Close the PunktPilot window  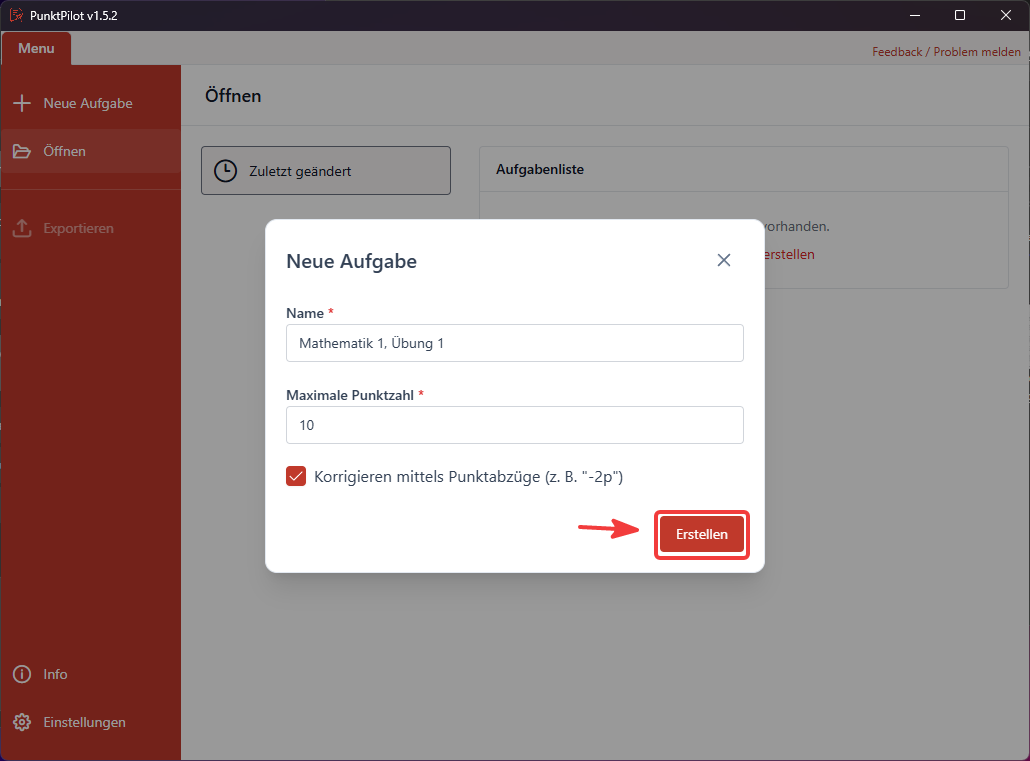(1006, 15)
